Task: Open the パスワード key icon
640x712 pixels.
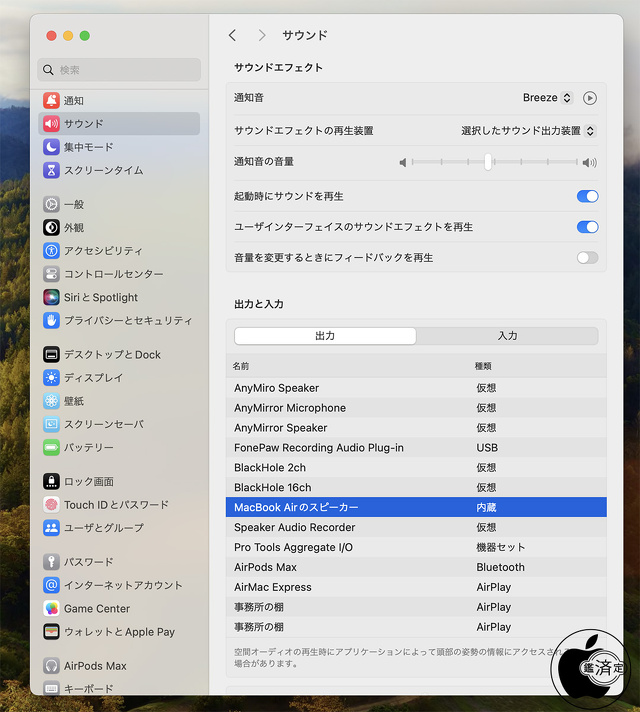Action: click(x=51, y=562)
